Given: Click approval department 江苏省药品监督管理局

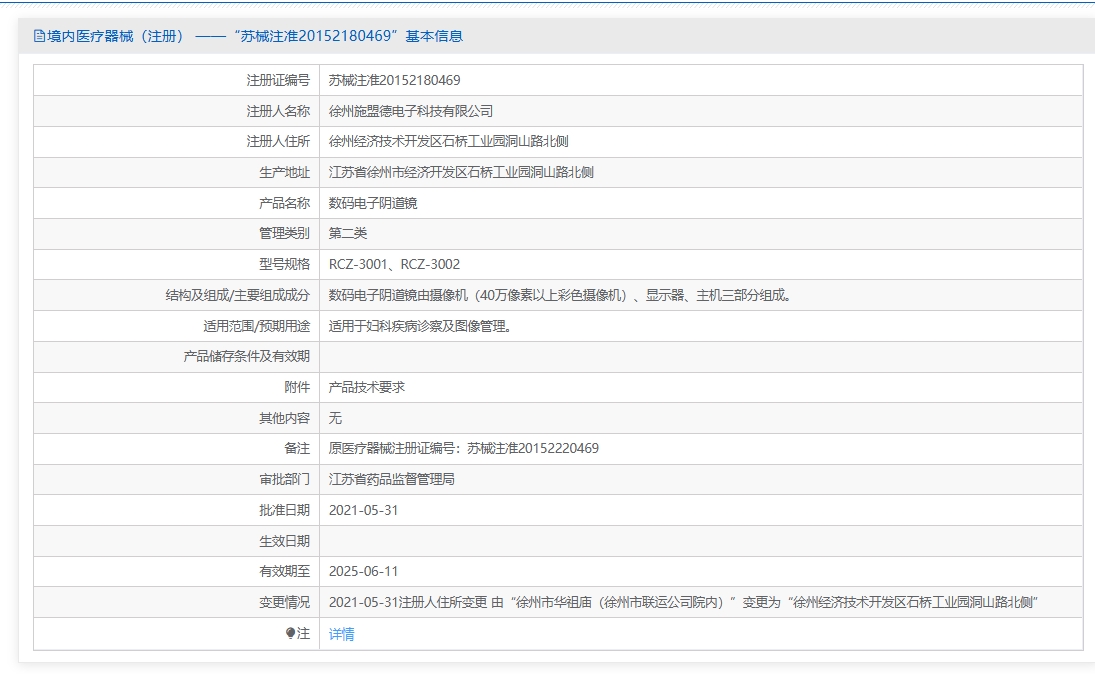Looking at the screenshot, I should (x=392, y=479).
